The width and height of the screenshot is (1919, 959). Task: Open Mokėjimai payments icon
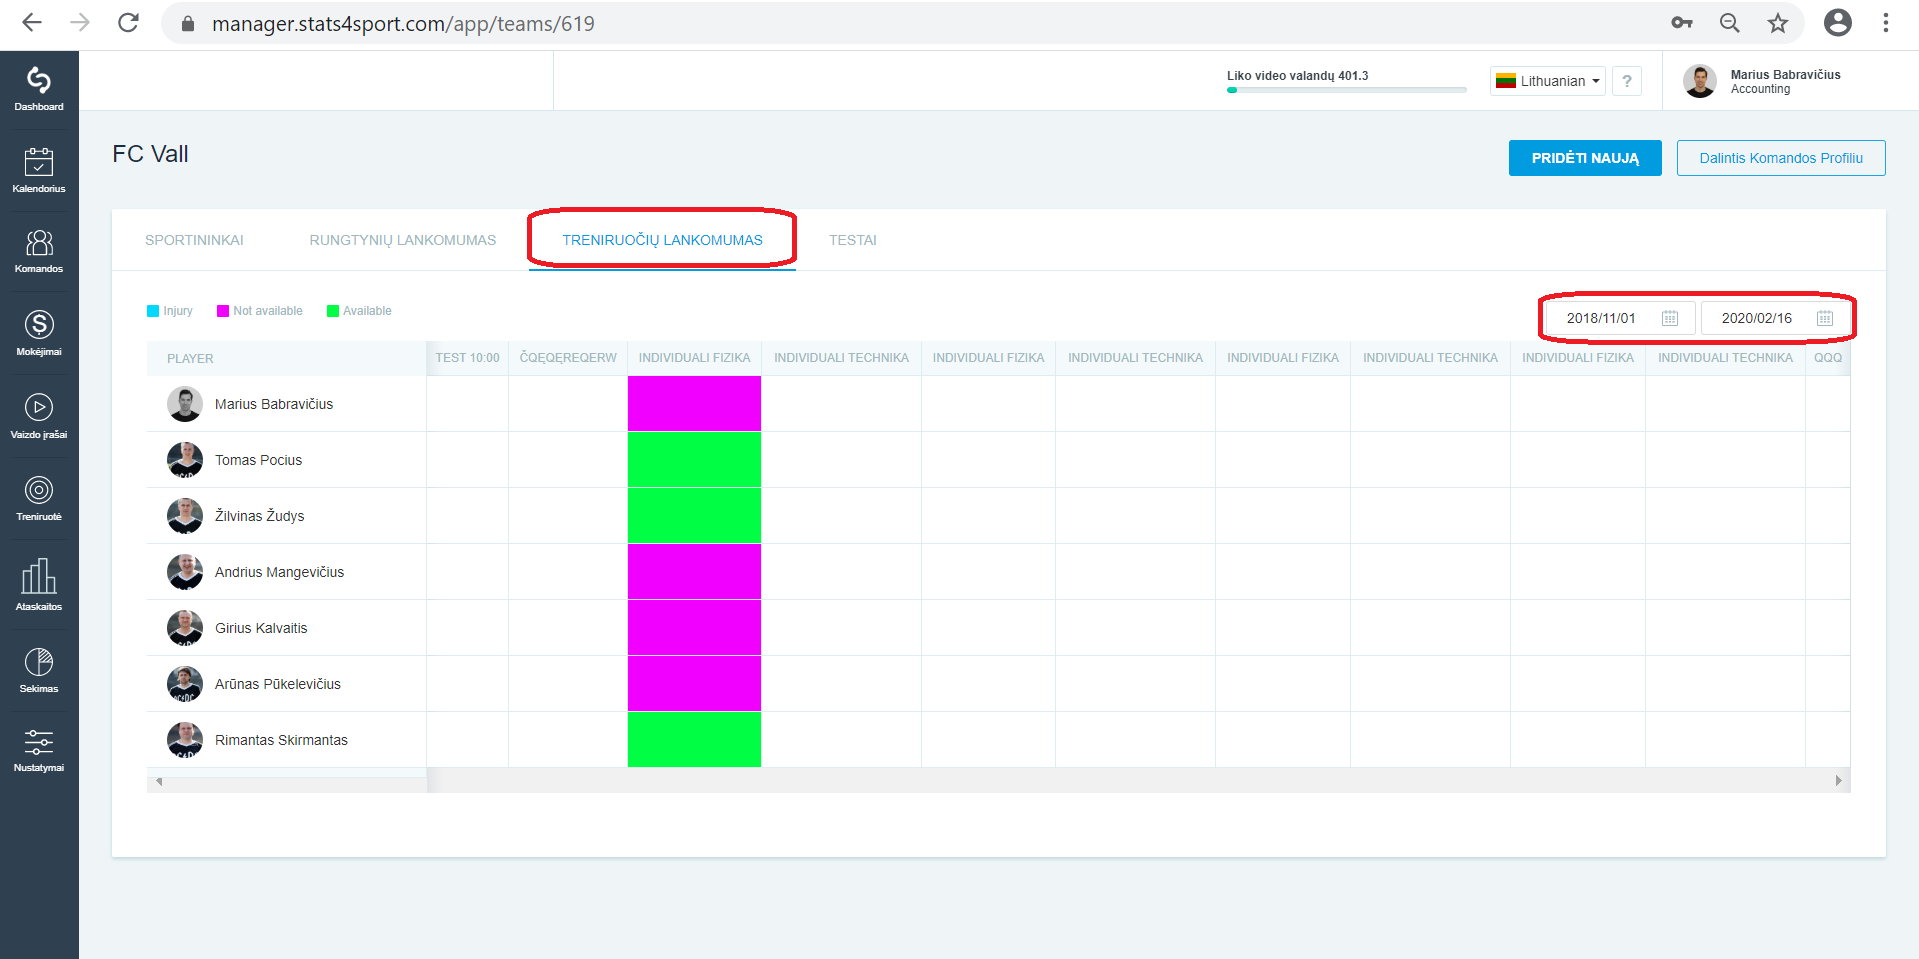[39, 333]
